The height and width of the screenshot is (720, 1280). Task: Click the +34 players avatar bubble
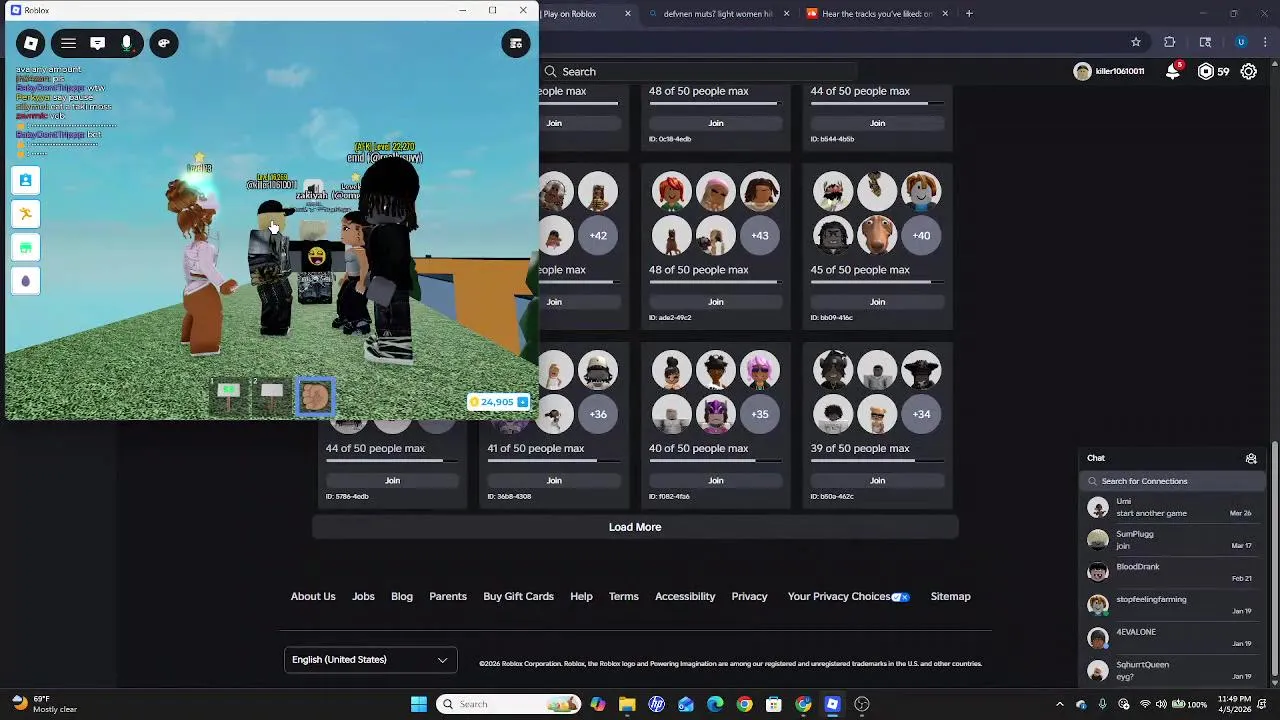pos(921,414)
